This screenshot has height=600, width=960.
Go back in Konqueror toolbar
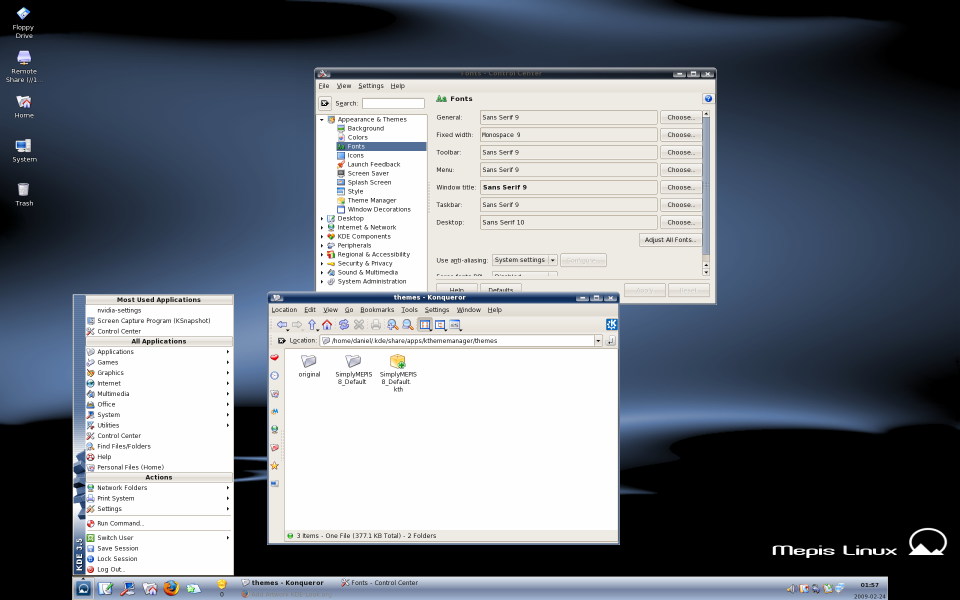click(x=282, y=324)
